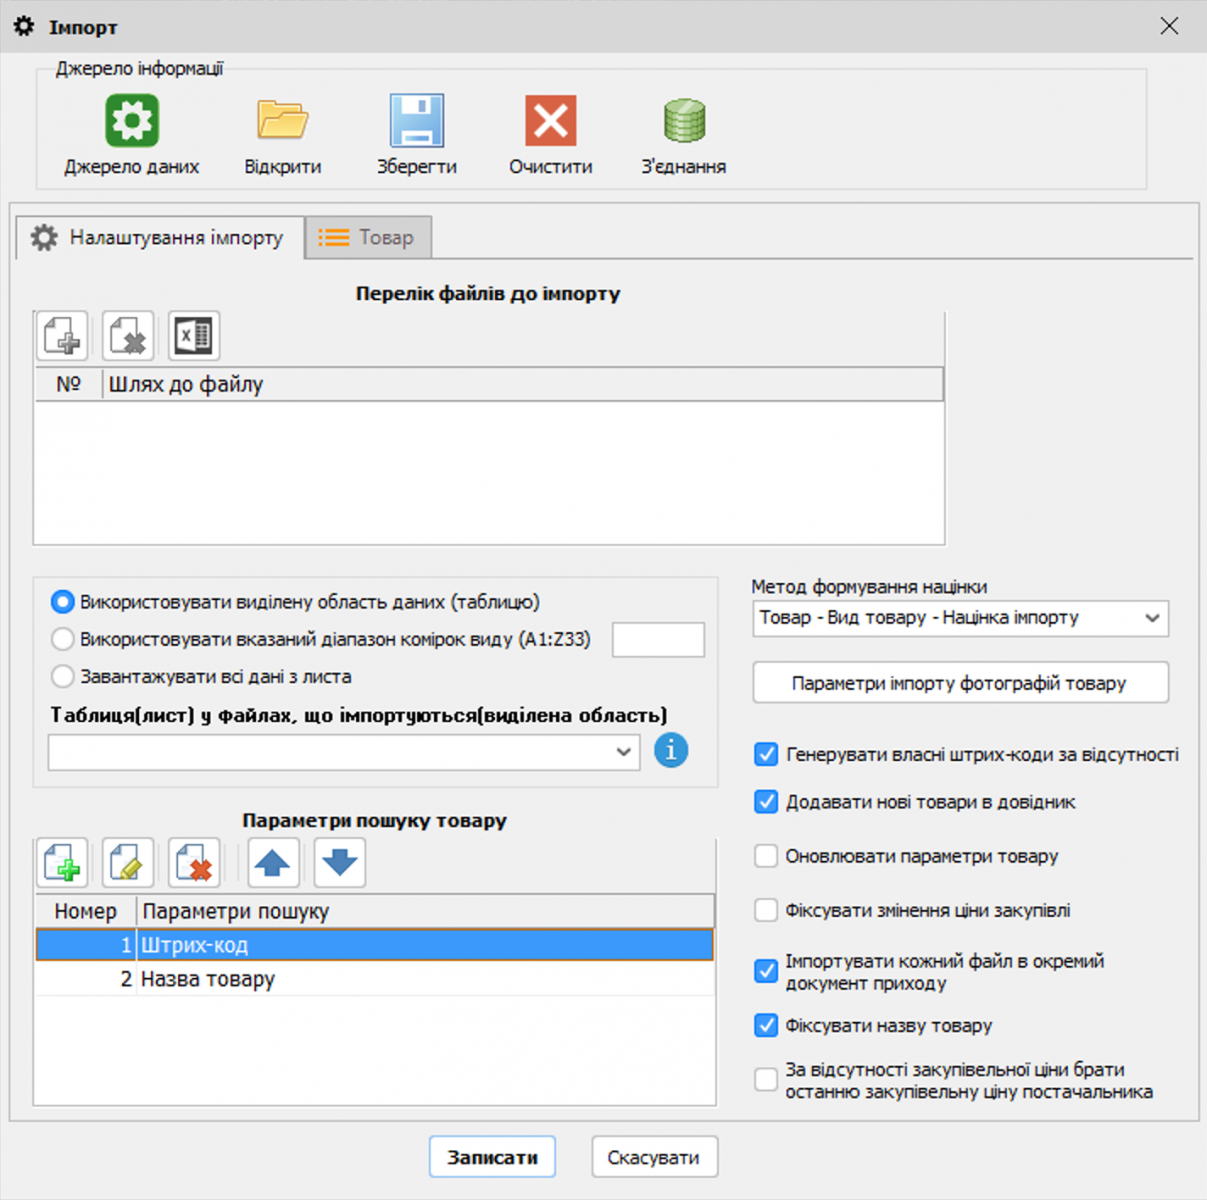Uncheck Додавати нові товари в довідник
The height and width of the screenshot is (1200, 1207).
click(x=765, y=801)
